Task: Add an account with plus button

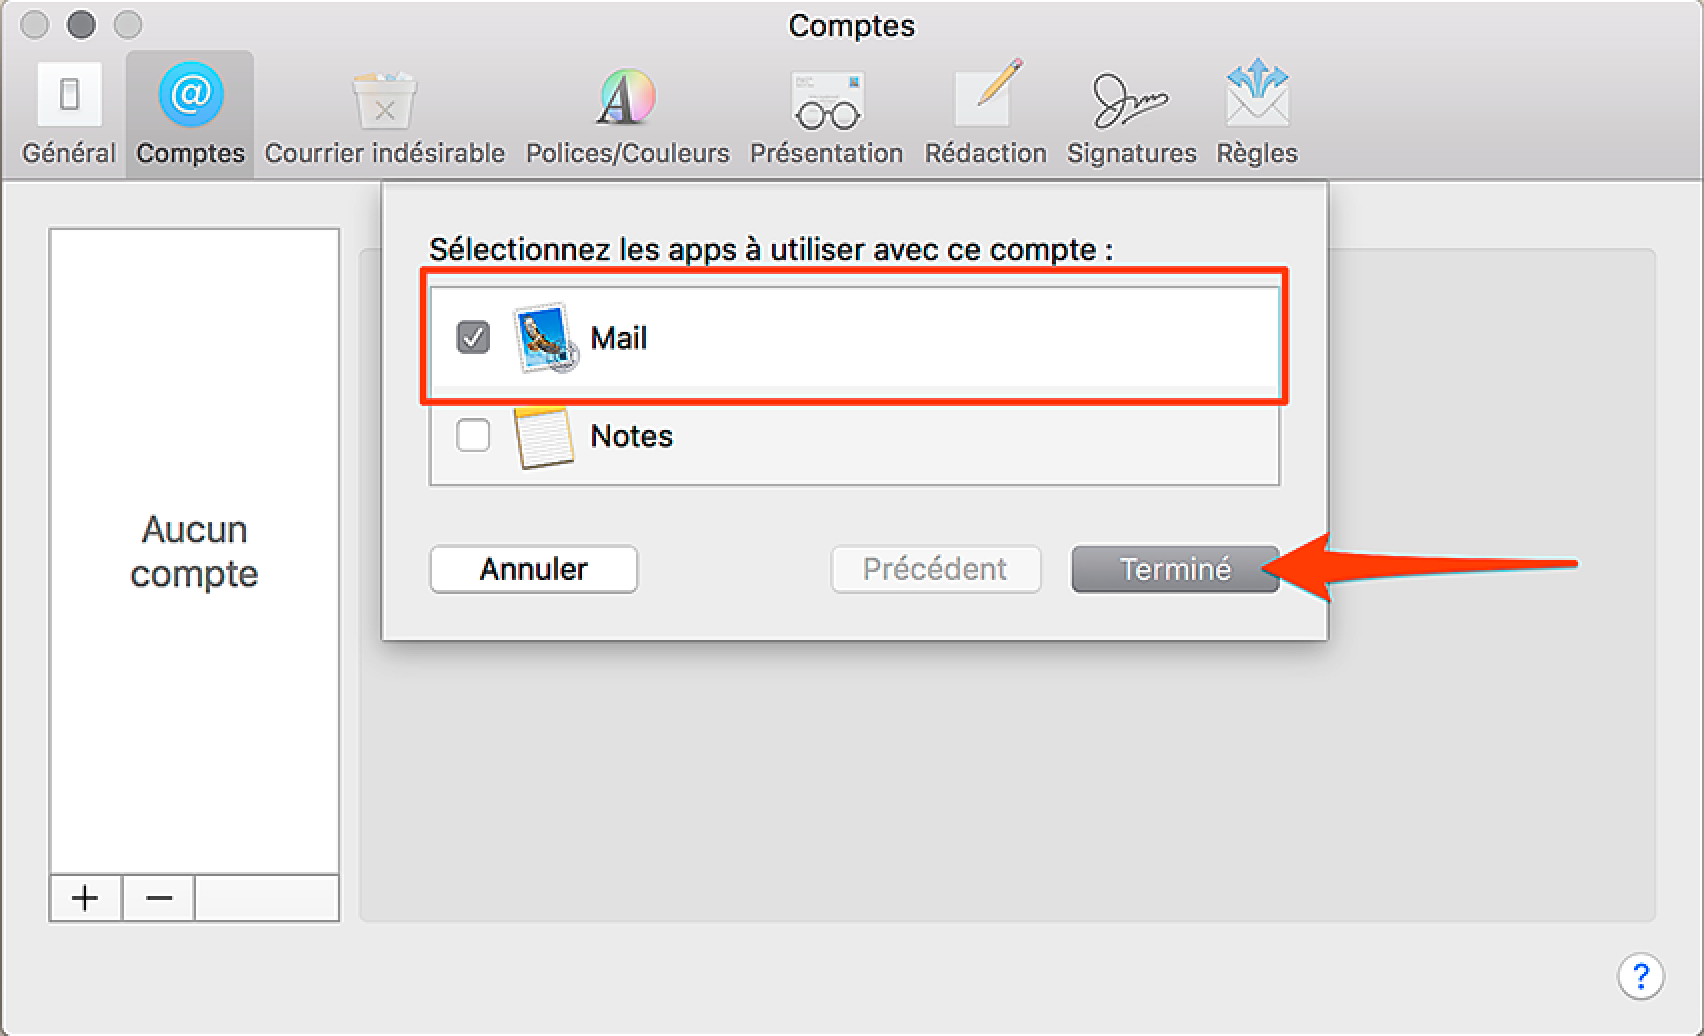Action: 85,898
